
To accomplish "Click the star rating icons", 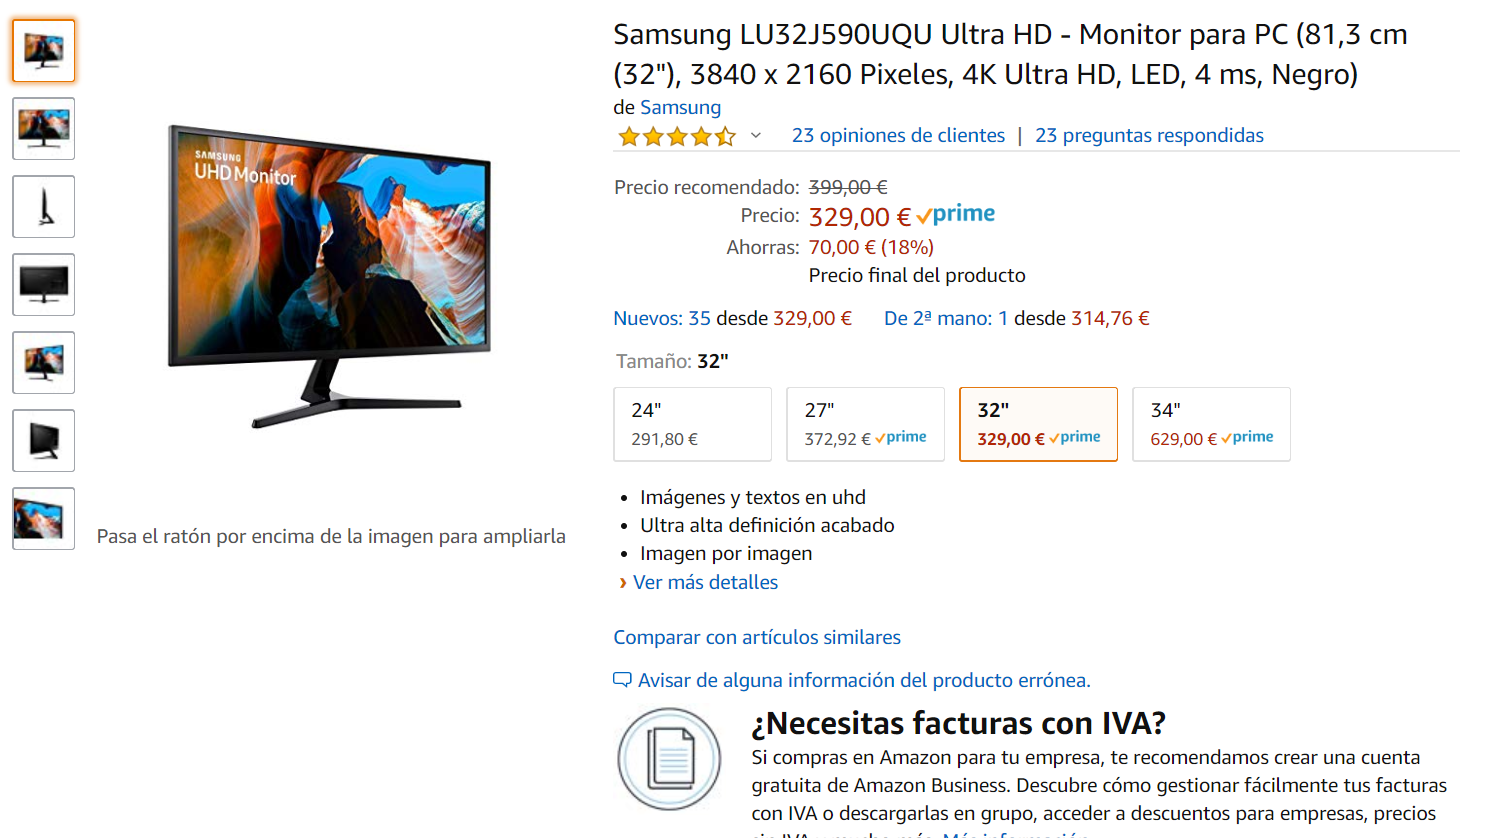I will 677,136.
